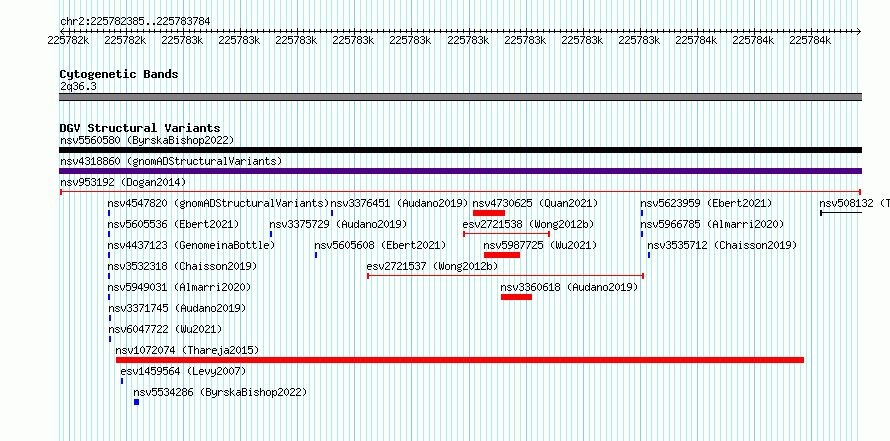This screenshot has width=890, height=441.
Task: Click the nsv5623959 (Ebert2021) label
Action: [x=706, y=203]
